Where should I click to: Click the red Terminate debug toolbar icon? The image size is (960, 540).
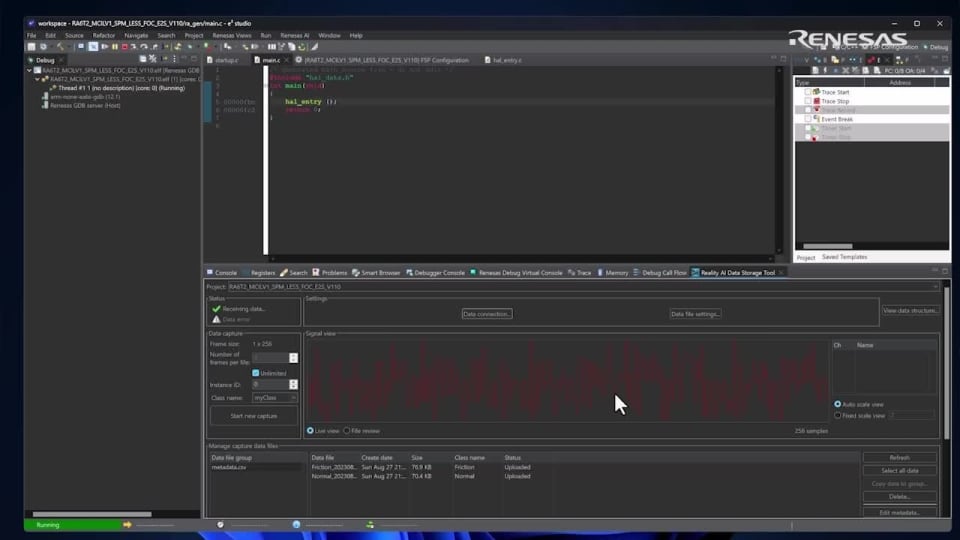124,47
